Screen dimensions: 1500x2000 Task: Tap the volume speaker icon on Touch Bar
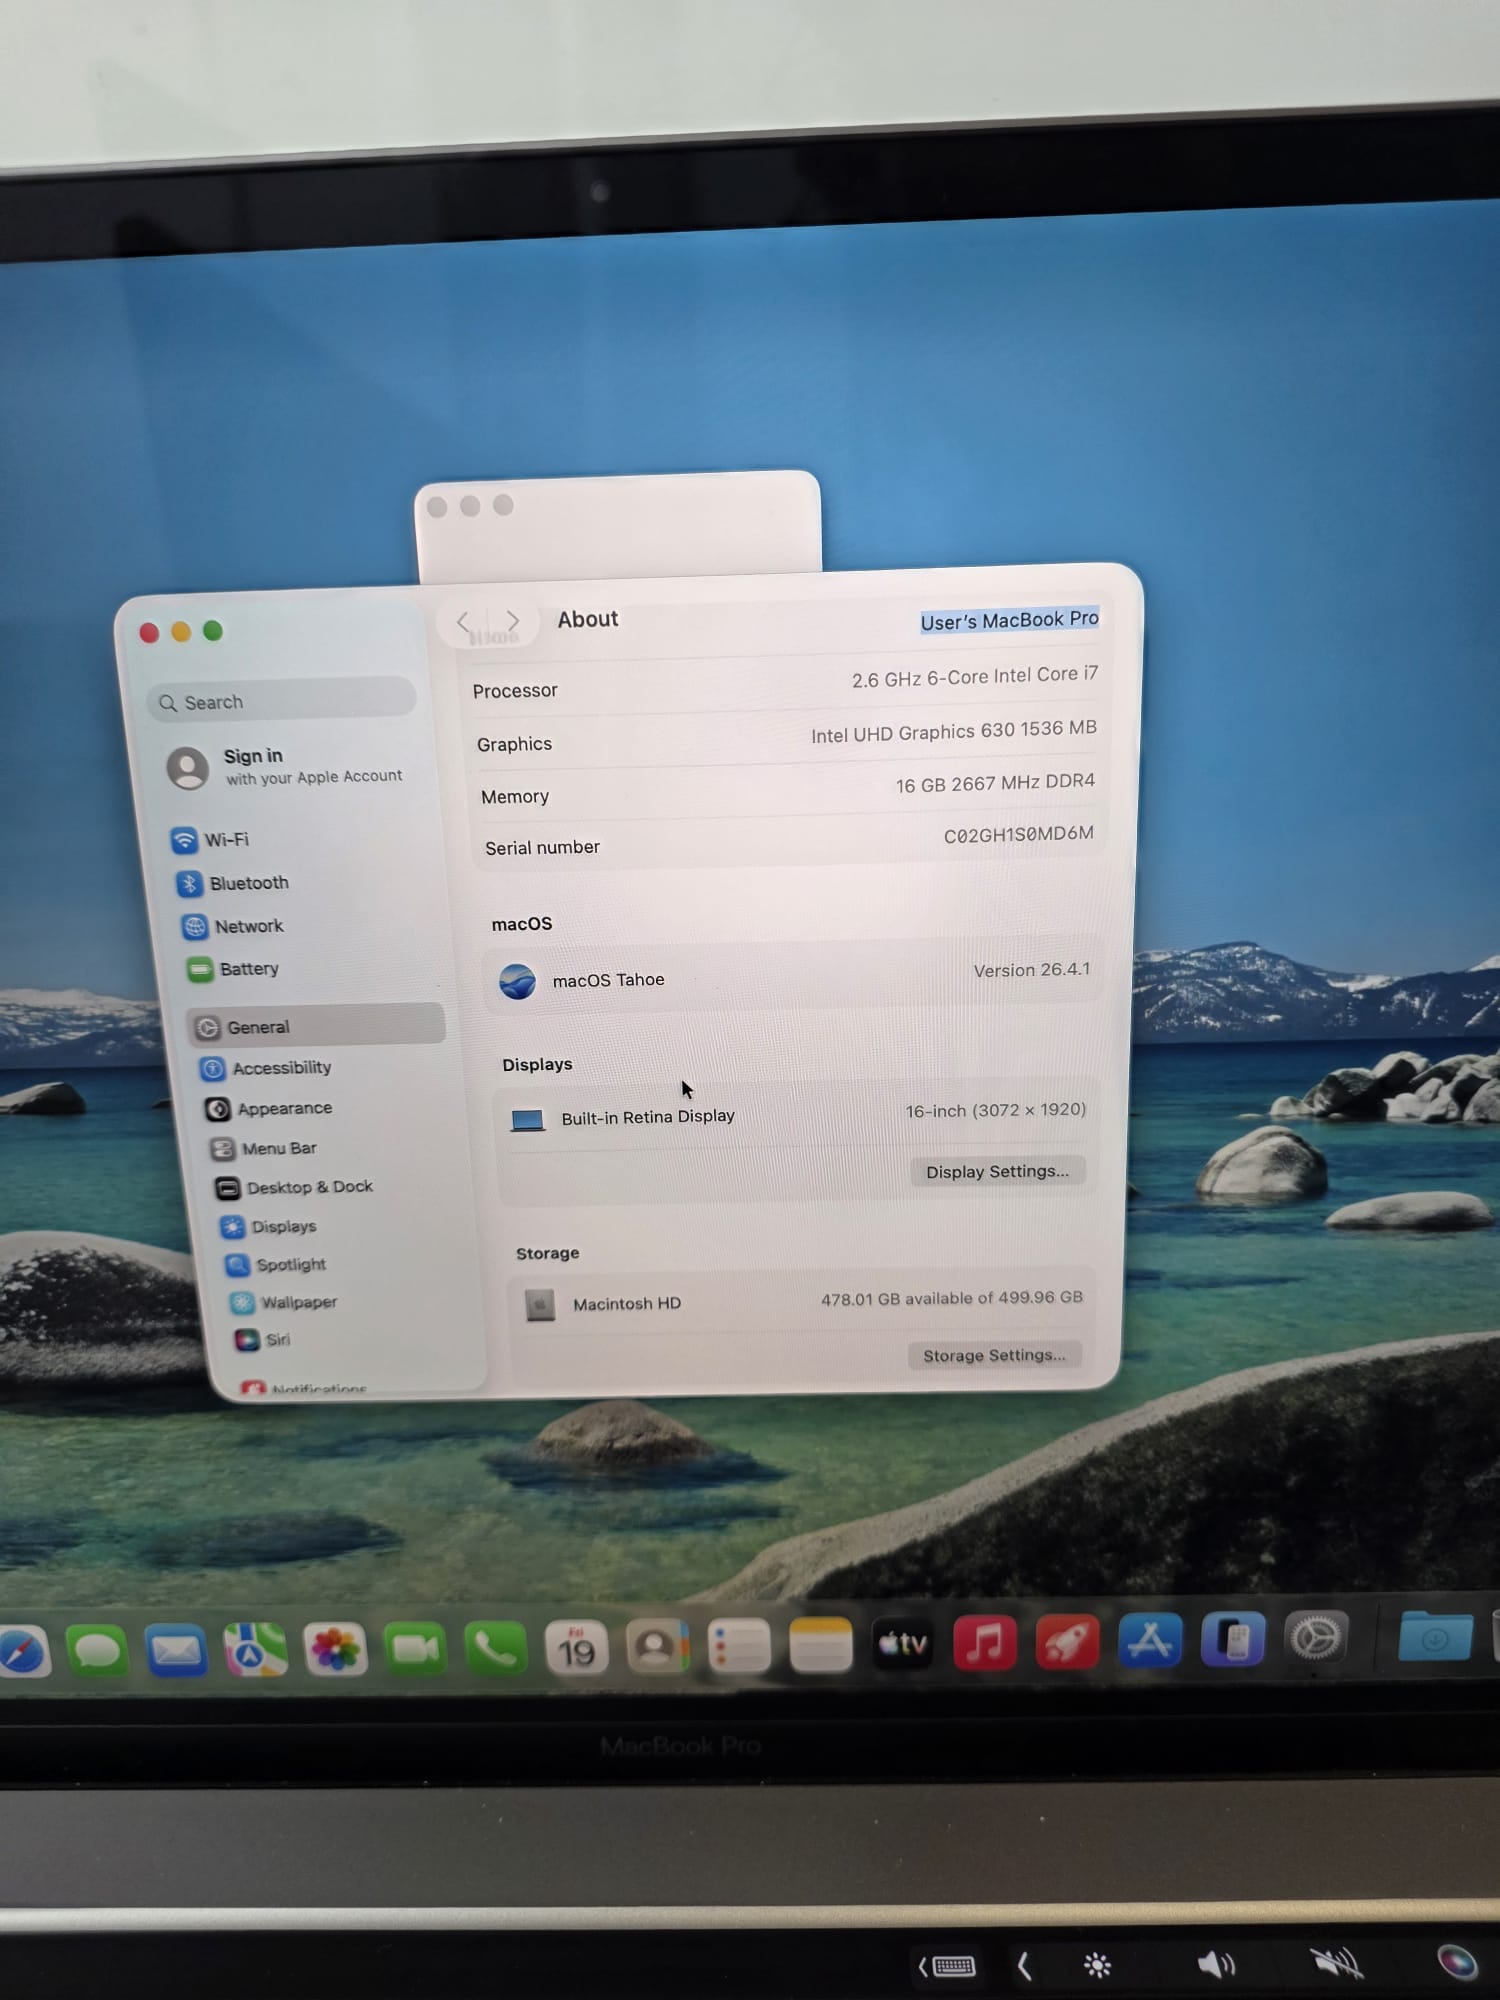pos(1216,1964)
